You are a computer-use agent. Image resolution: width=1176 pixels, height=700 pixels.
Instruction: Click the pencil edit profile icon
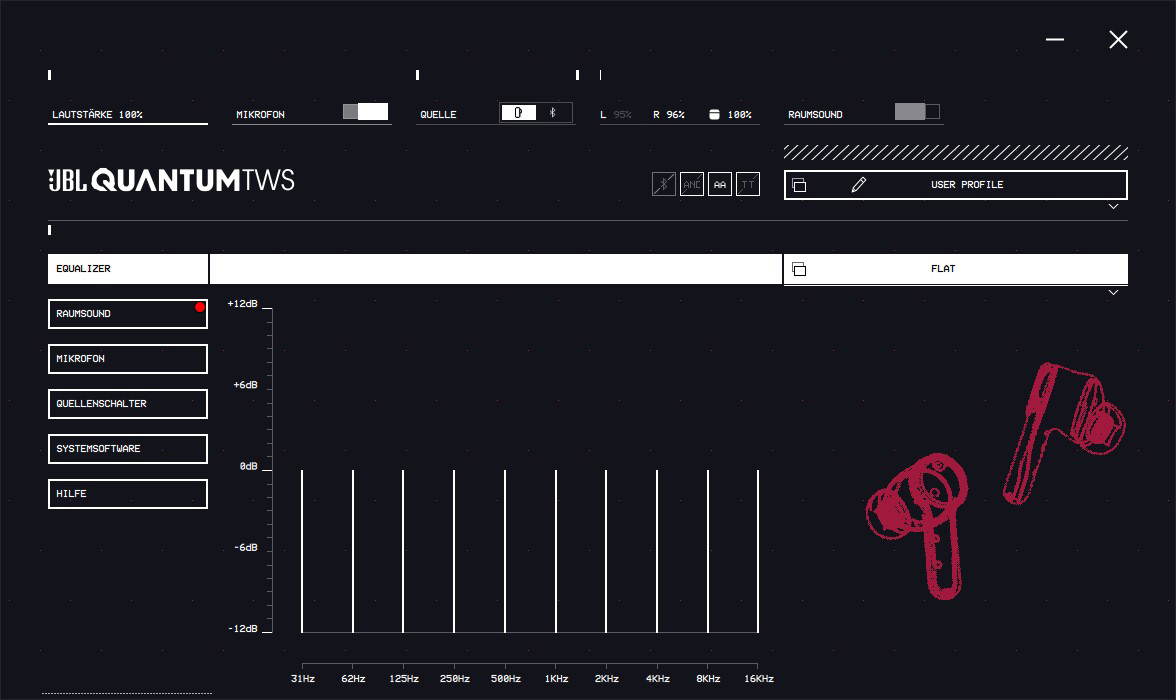859,185
